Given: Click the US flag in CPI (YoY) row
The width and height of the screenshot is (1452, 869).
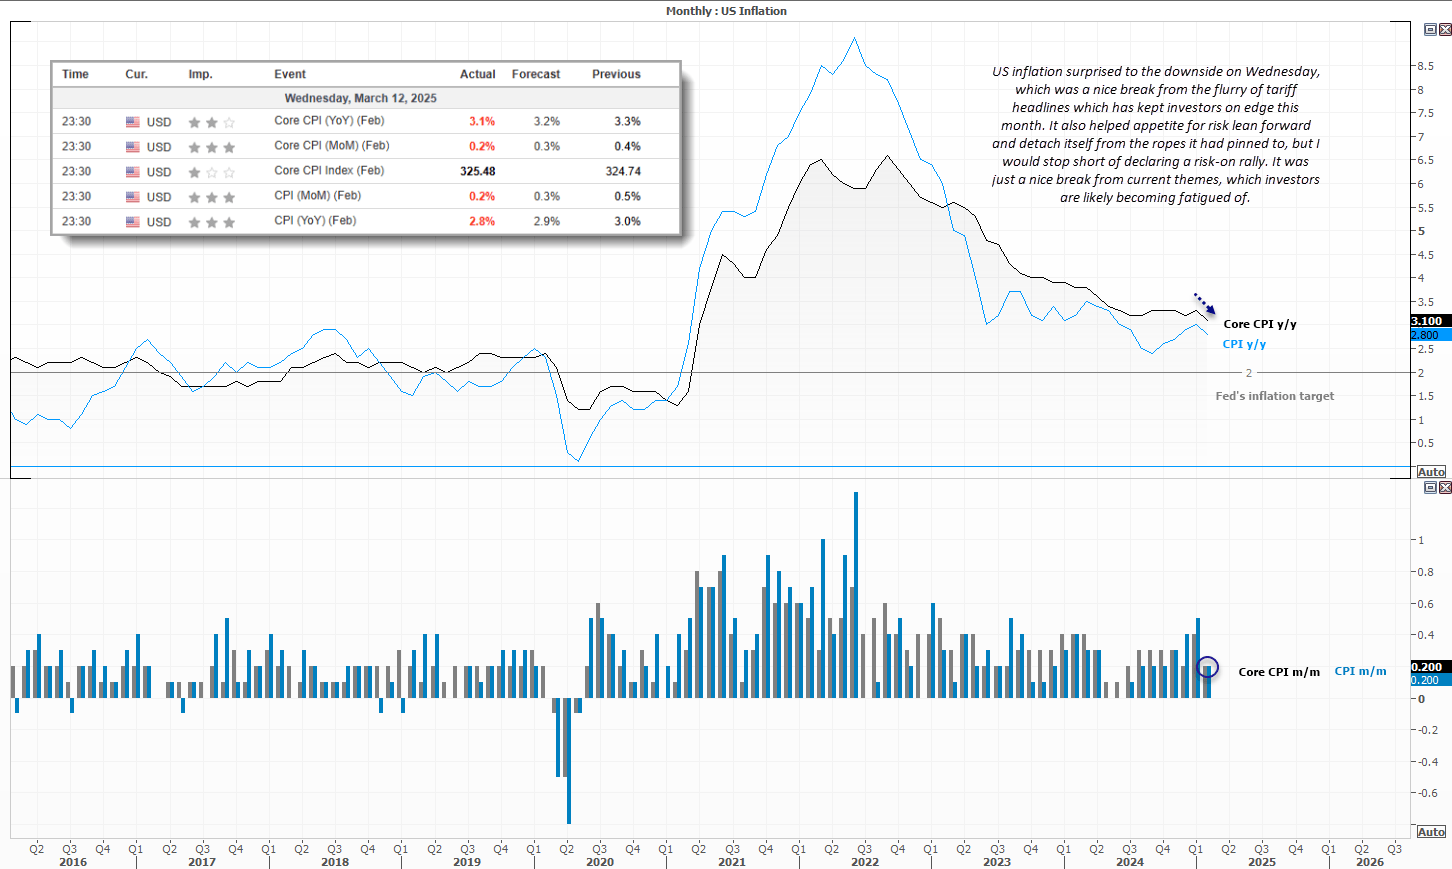Looking at the screenshot, I should pyautogui.click(x=133, y=222).
